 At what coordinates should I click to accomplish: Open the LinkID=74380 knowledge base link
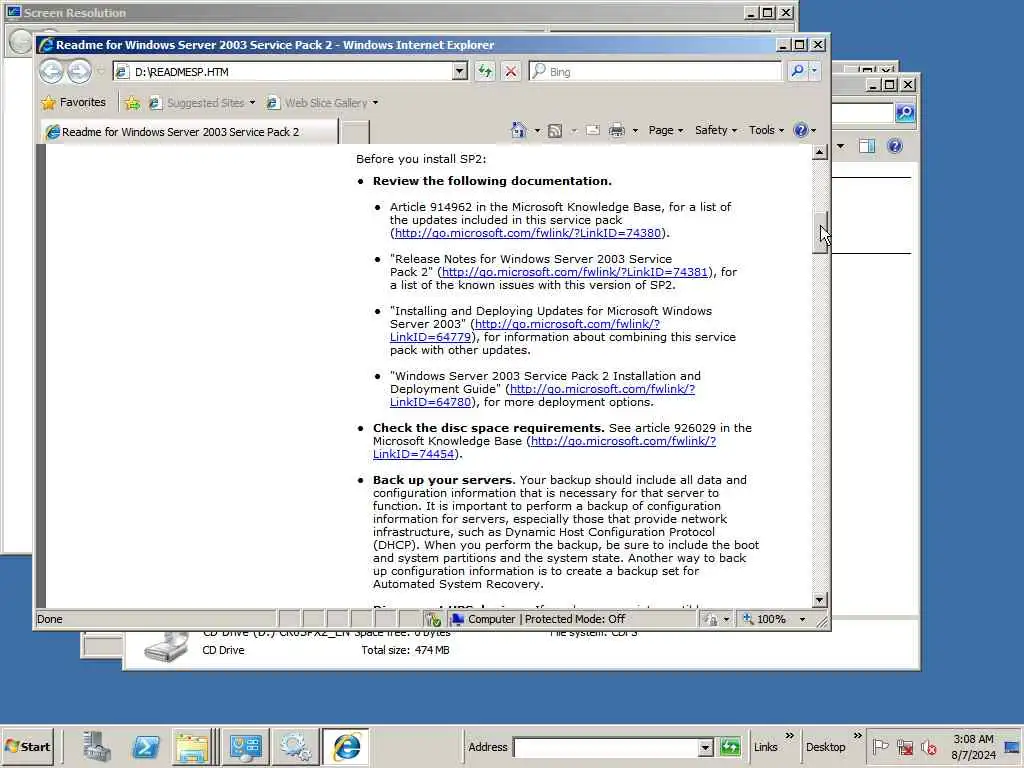pyautogui.click(x=528, y=233)
